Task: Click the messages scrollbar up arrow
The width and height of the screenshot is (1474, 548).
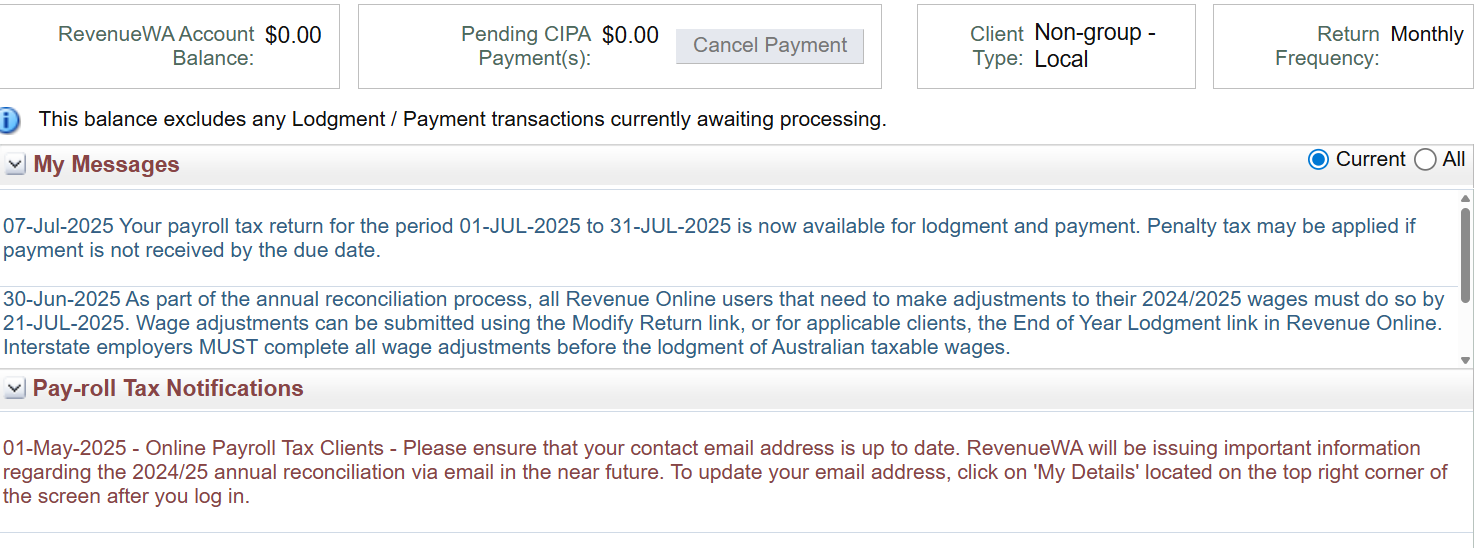Action: click(x=1466, y=198)
